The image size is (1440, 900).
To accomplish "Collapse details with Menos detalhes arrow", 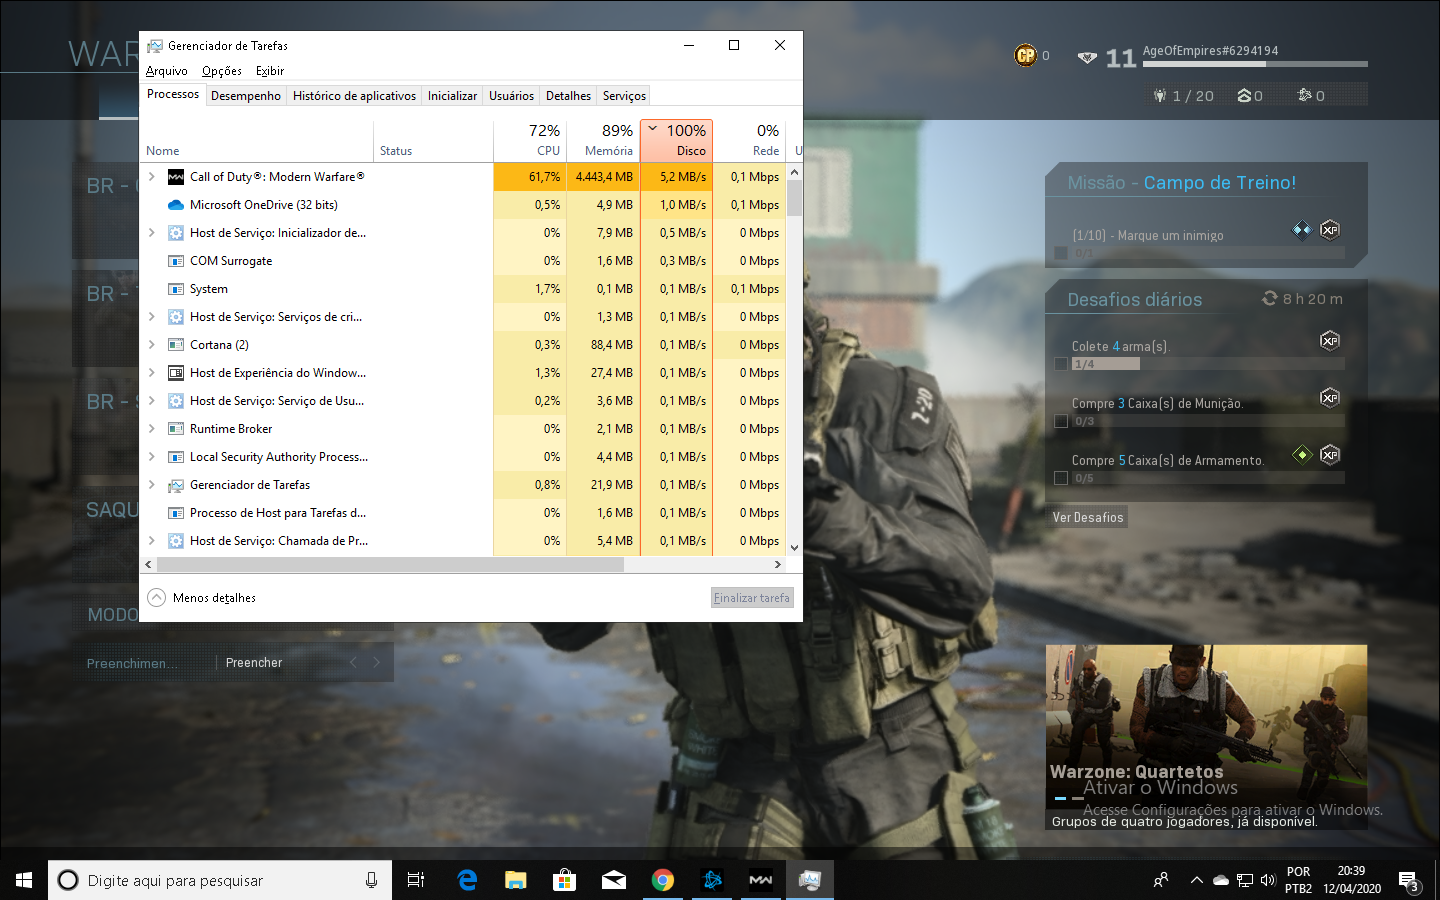I will tap(157, 598).
